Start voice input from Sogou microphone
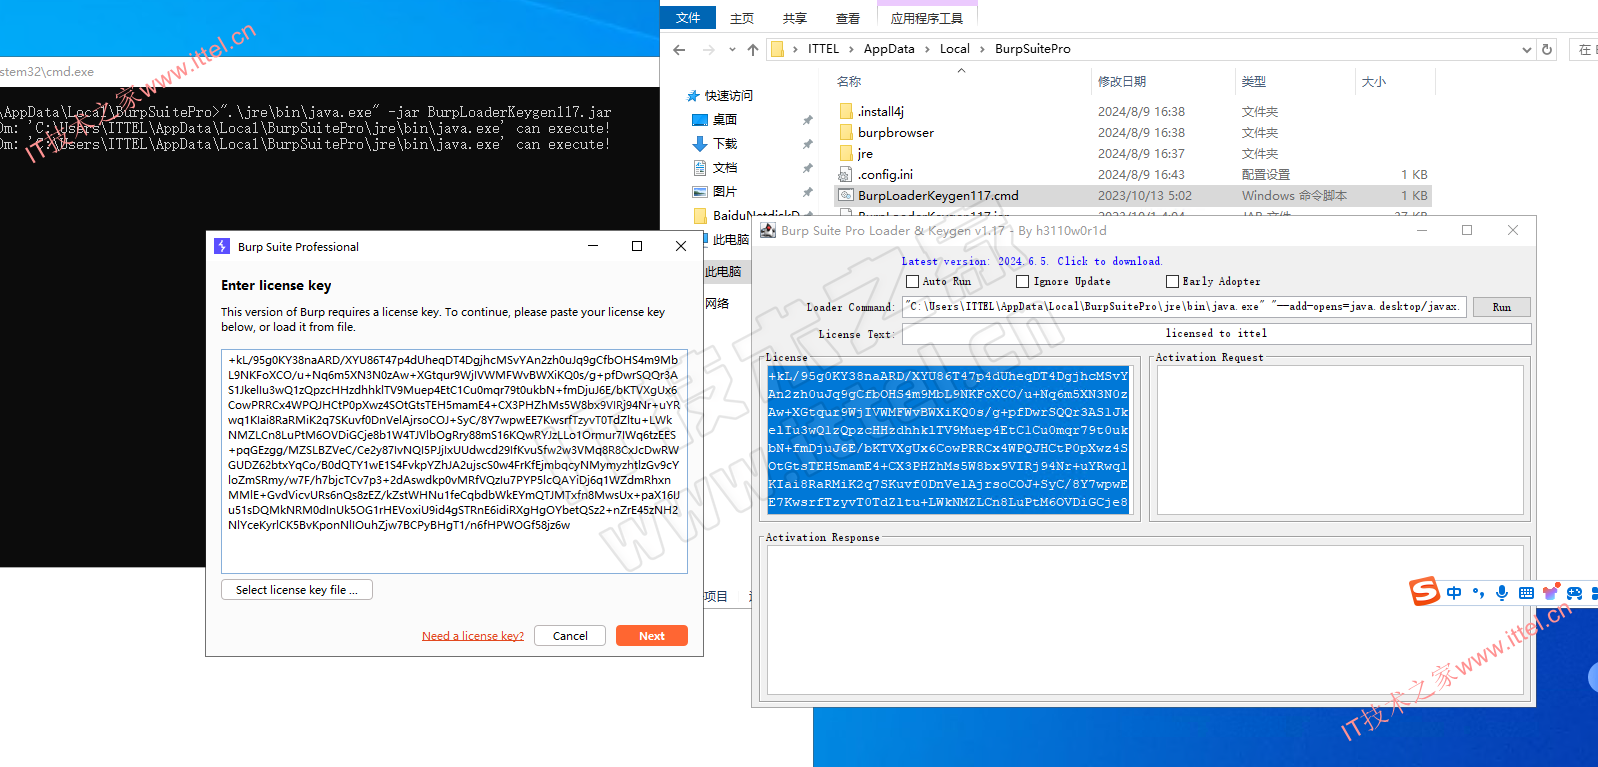1598x767 pixels. (x=1502, y=593)
